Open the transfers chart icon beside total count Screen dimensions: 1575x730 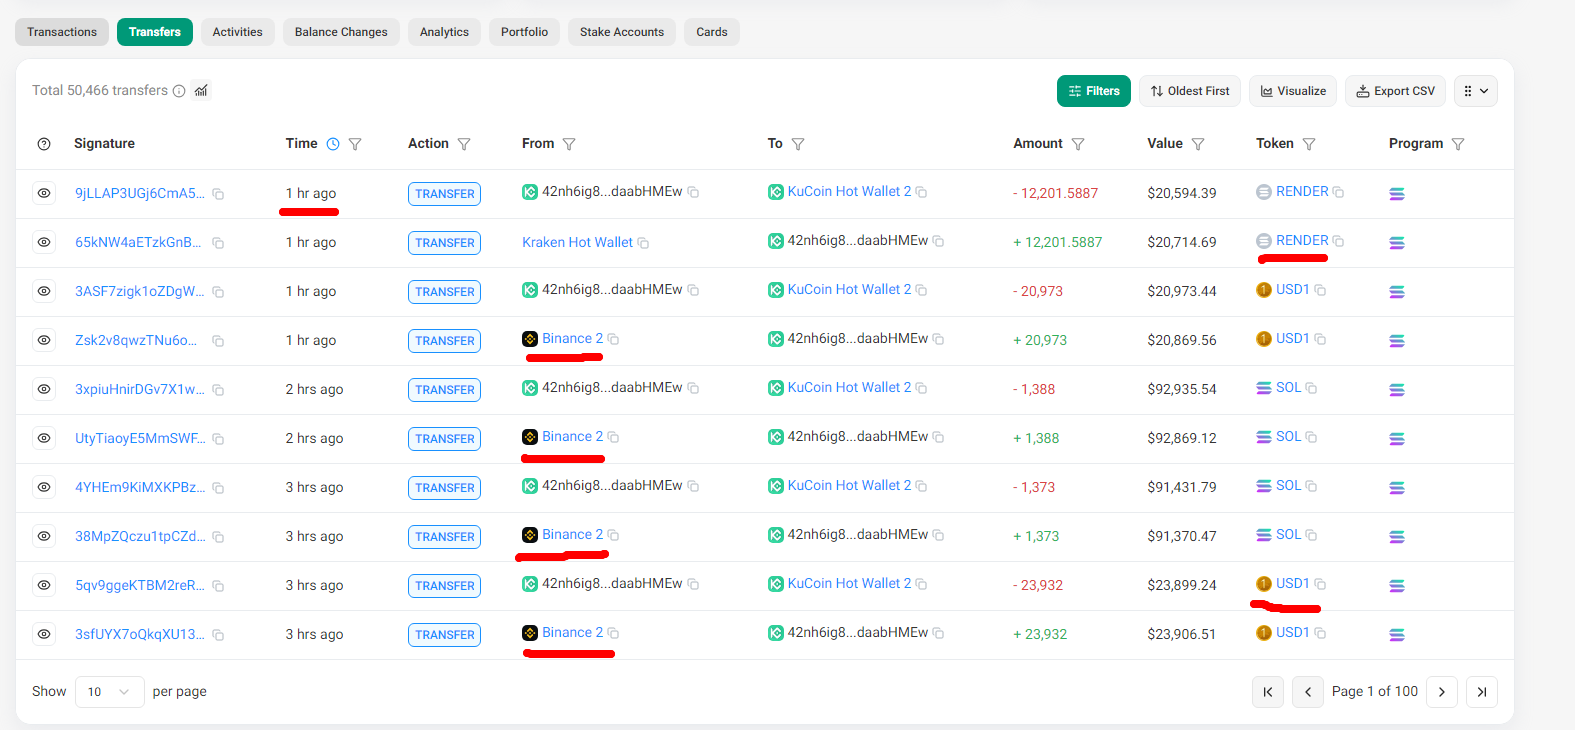(x=201, y=90)
